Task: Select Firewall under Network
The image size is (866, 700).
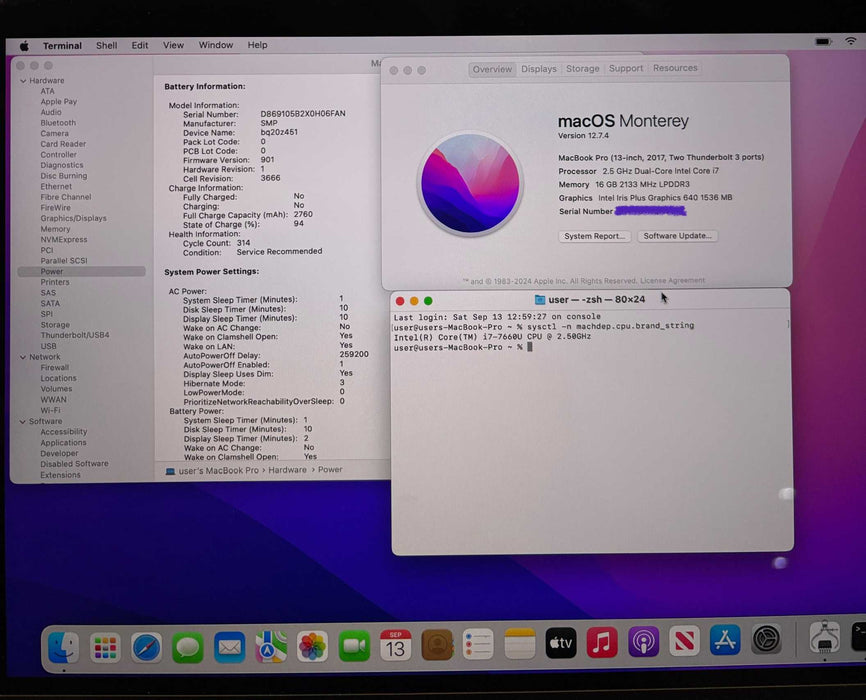Action: tap(55, 368)
